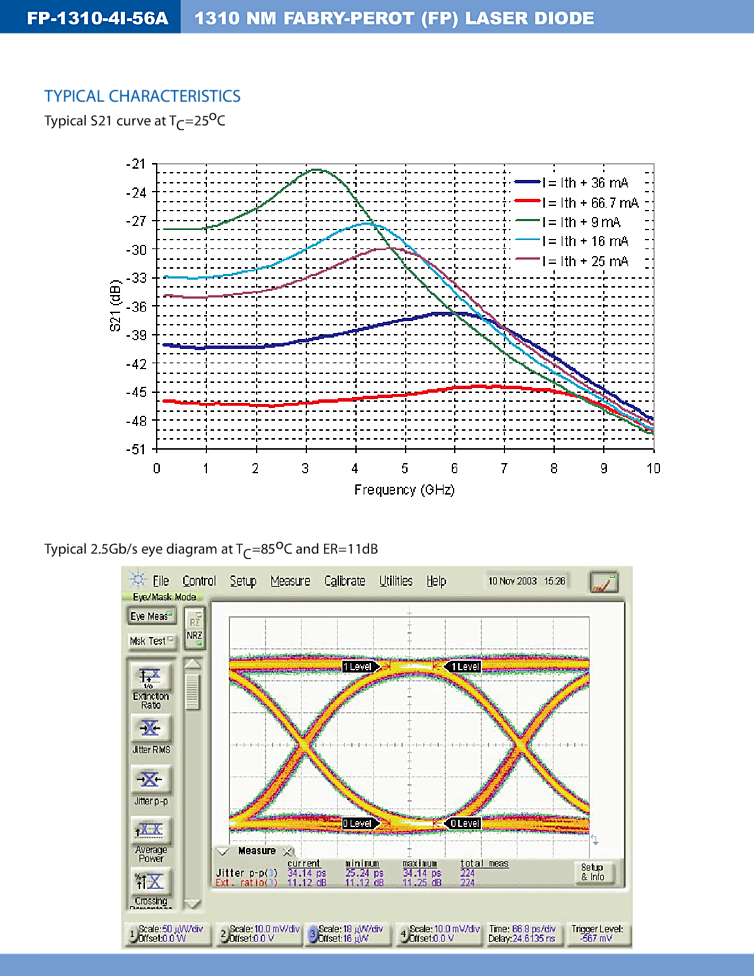Choose the Jitter p-p measurement icon

tap(150, 780)
